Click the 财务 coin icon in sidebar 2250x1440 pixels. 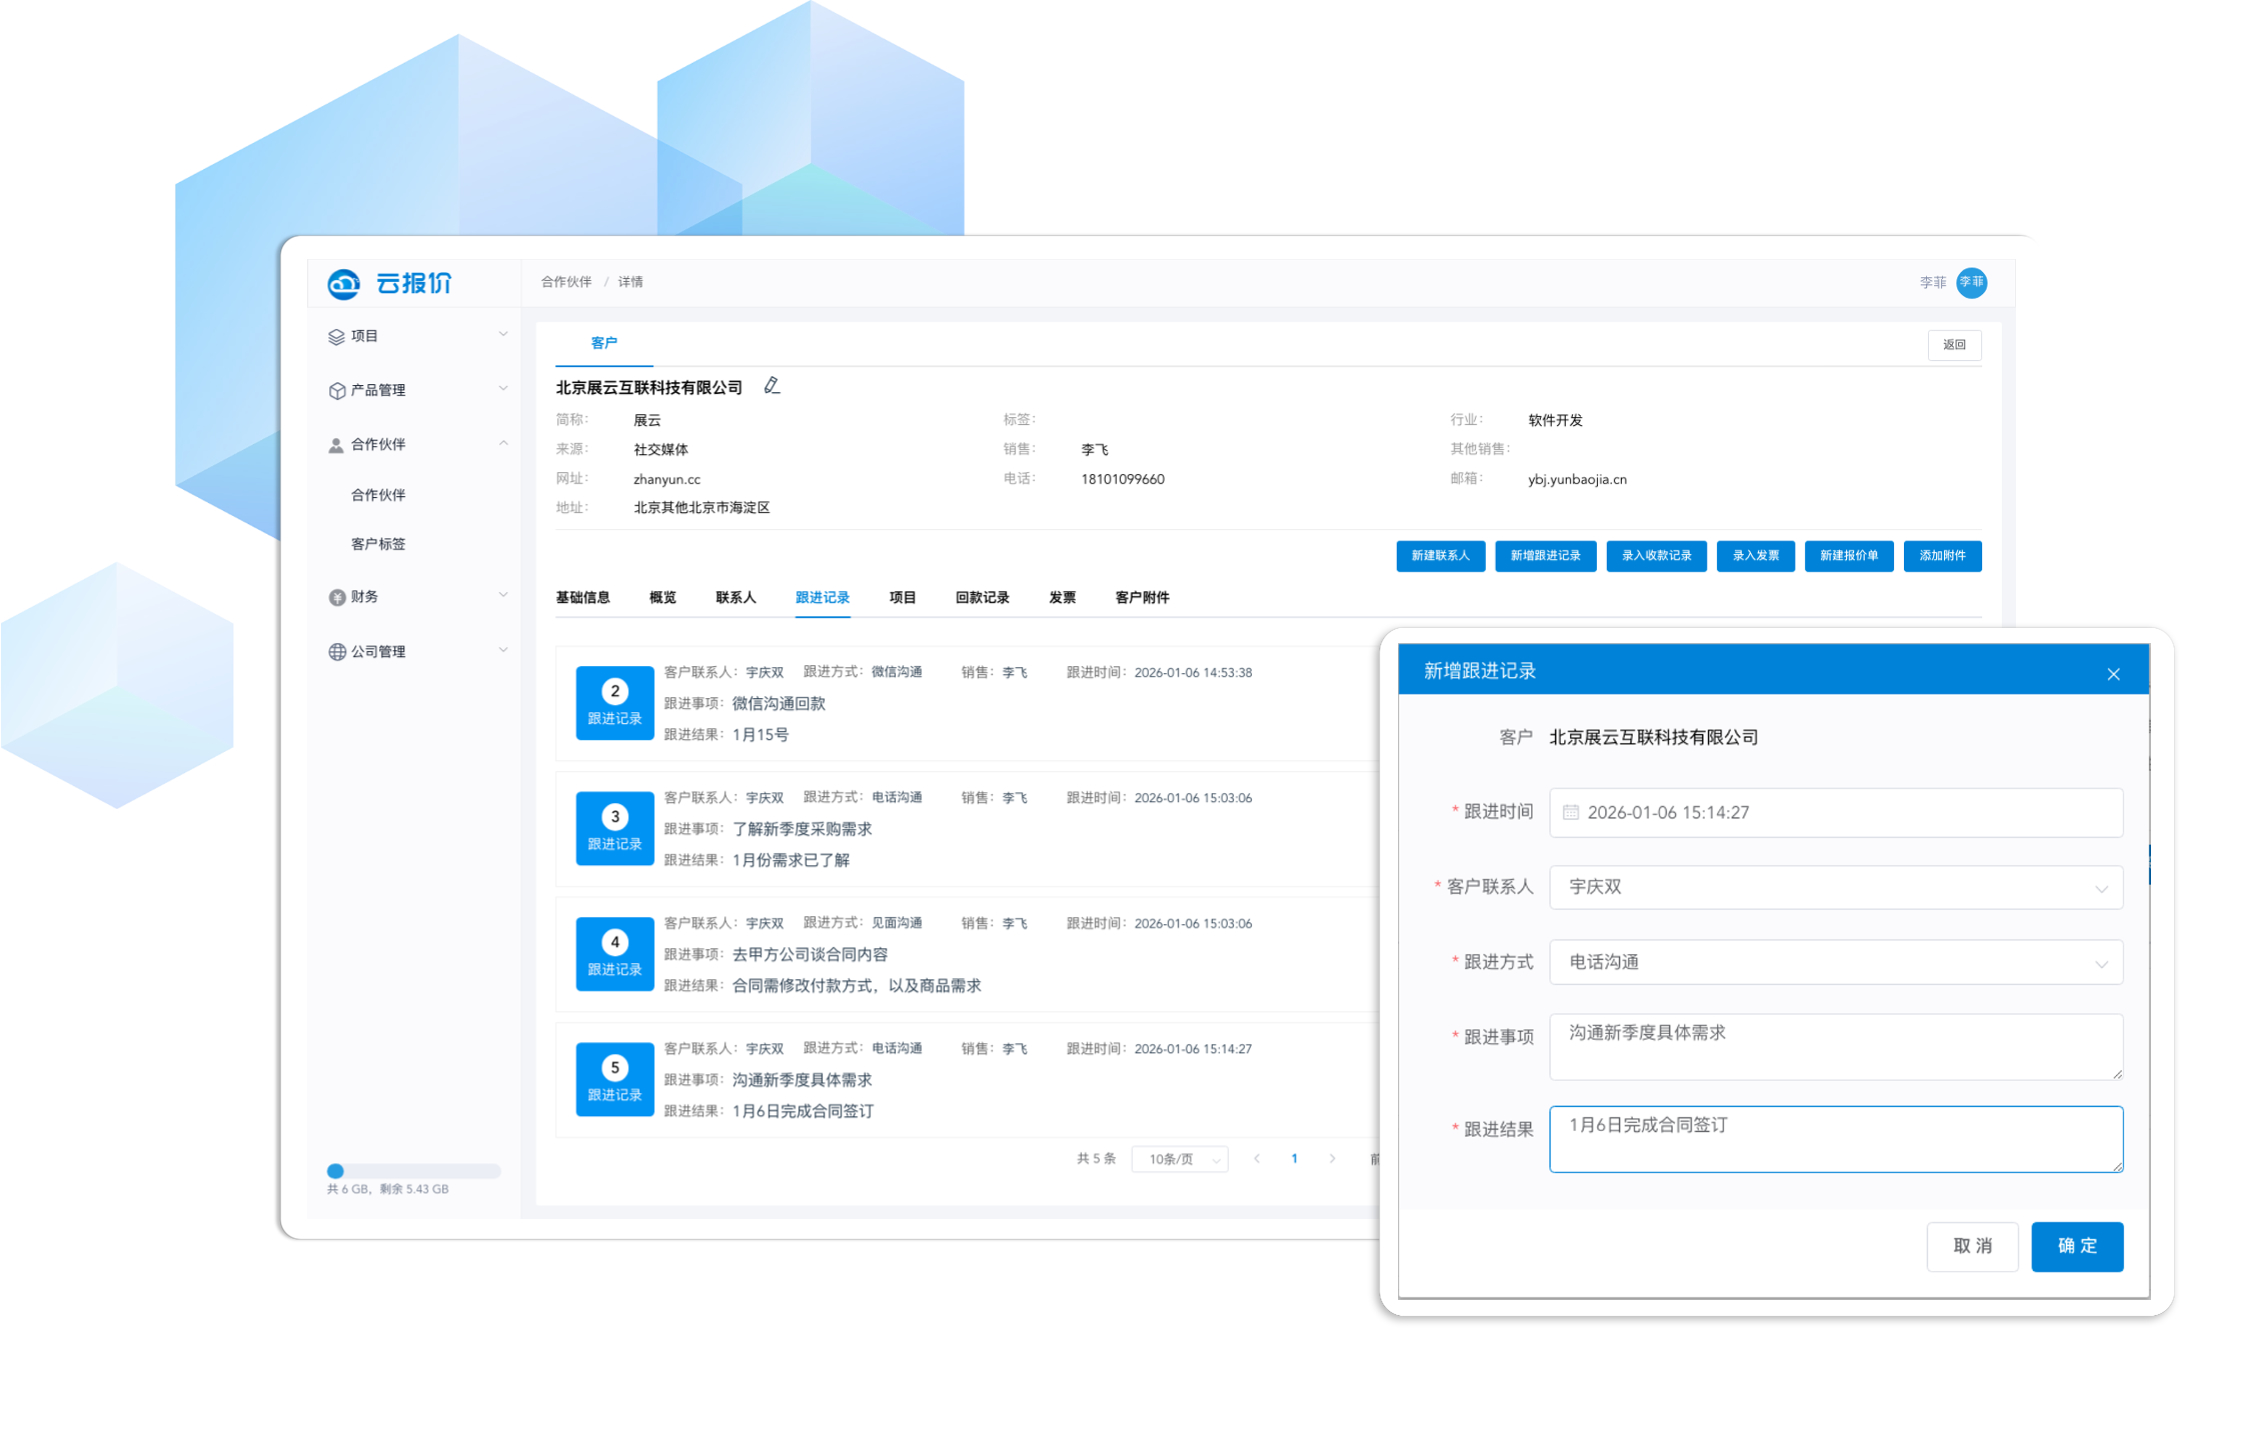pos(336,597)
